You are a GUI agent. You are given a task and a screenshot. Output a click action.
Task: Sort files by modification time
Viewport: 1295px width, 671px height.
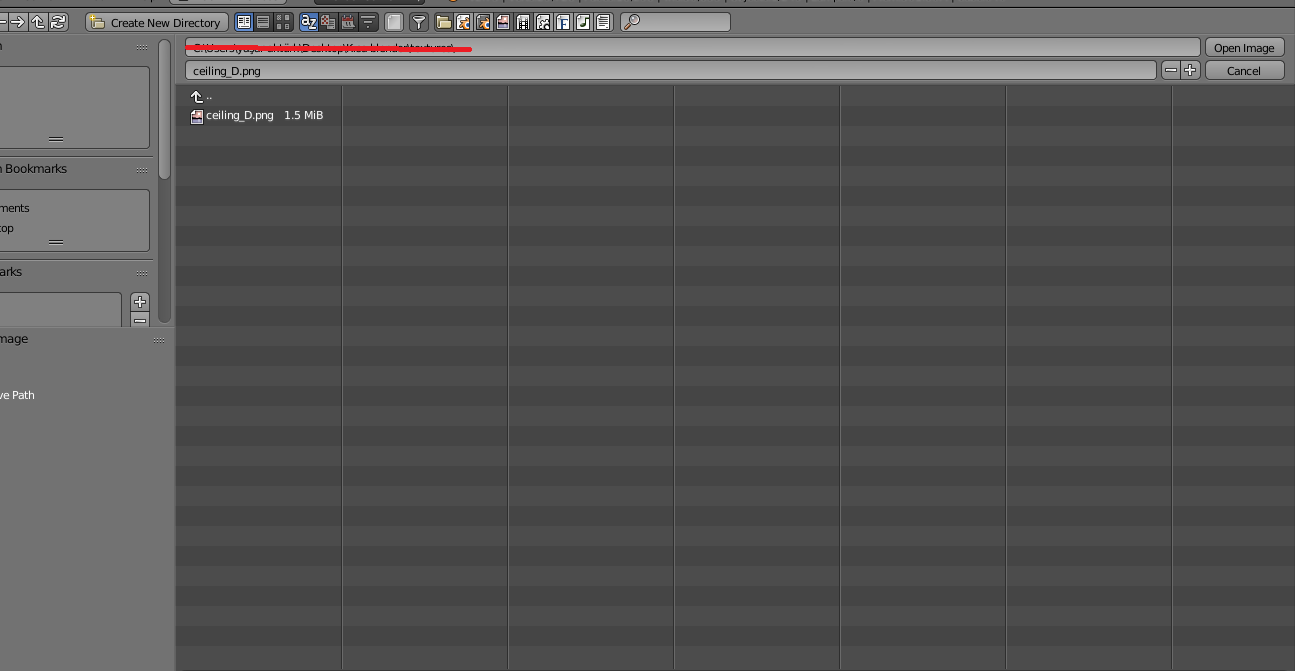(x=348, y=22)
